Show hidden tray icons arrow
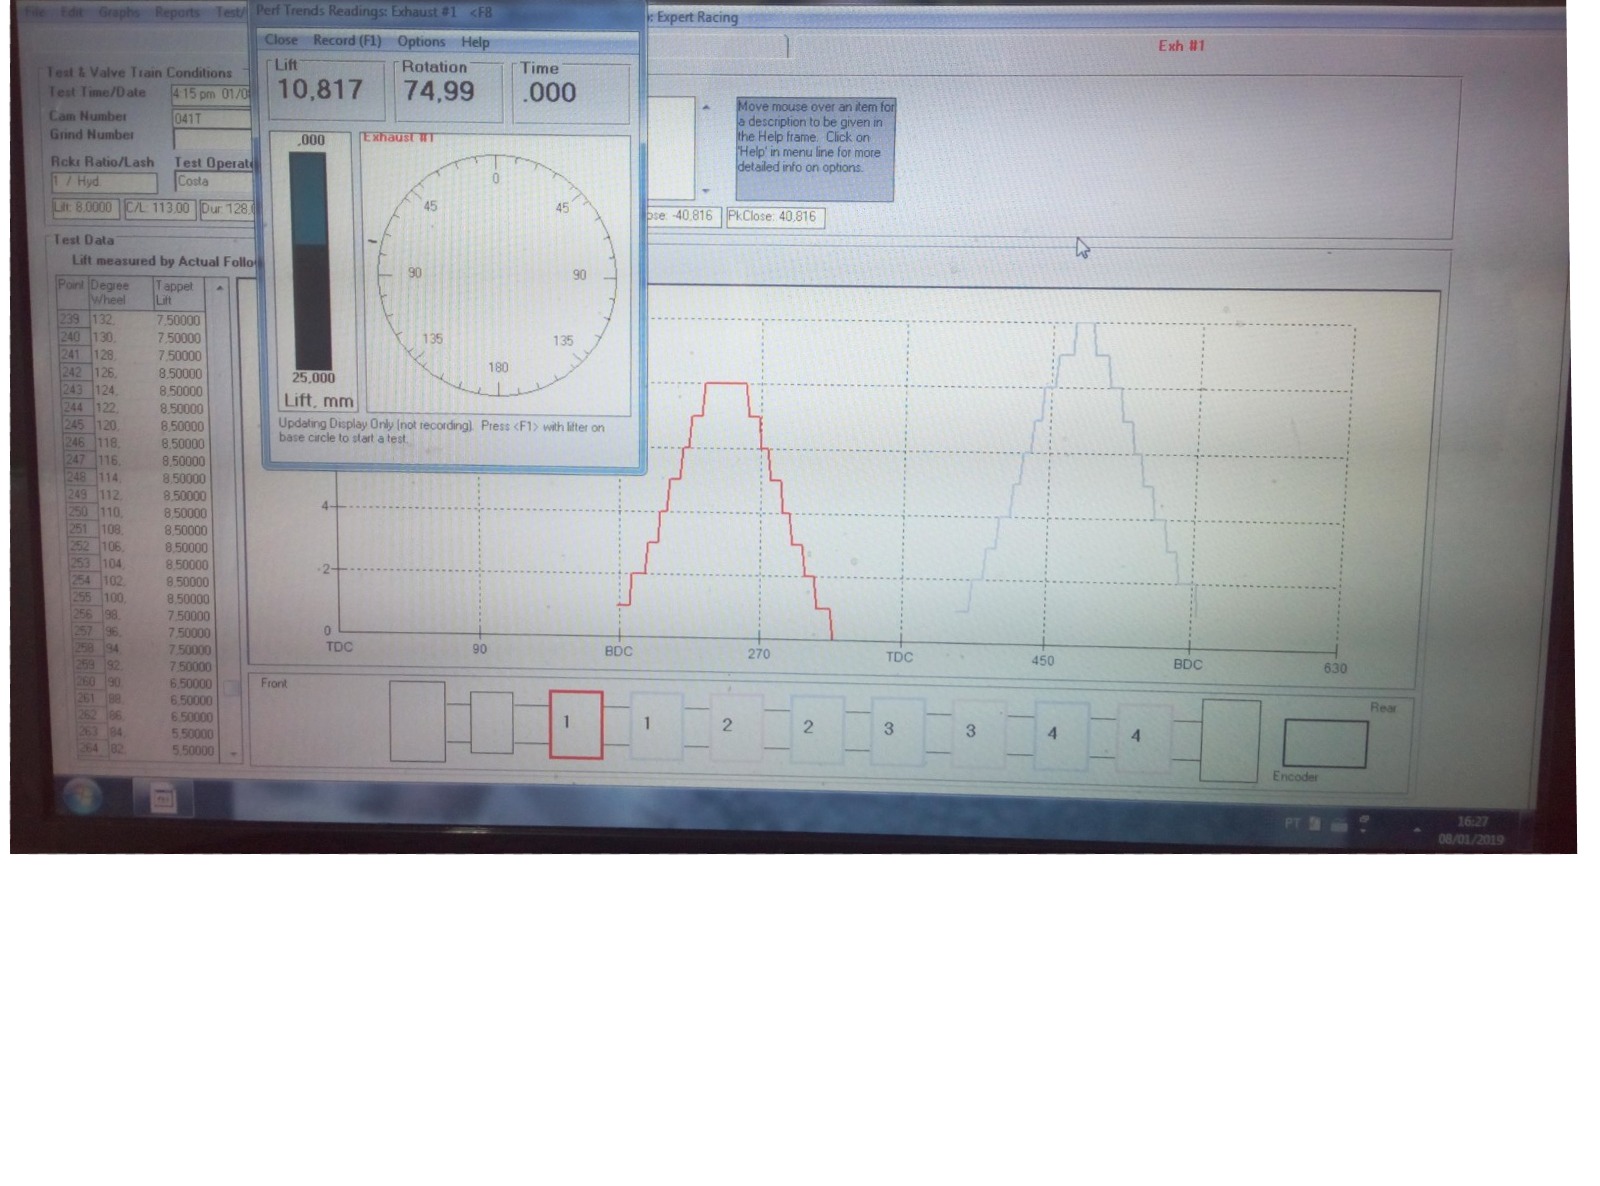 click(1416, 829)
